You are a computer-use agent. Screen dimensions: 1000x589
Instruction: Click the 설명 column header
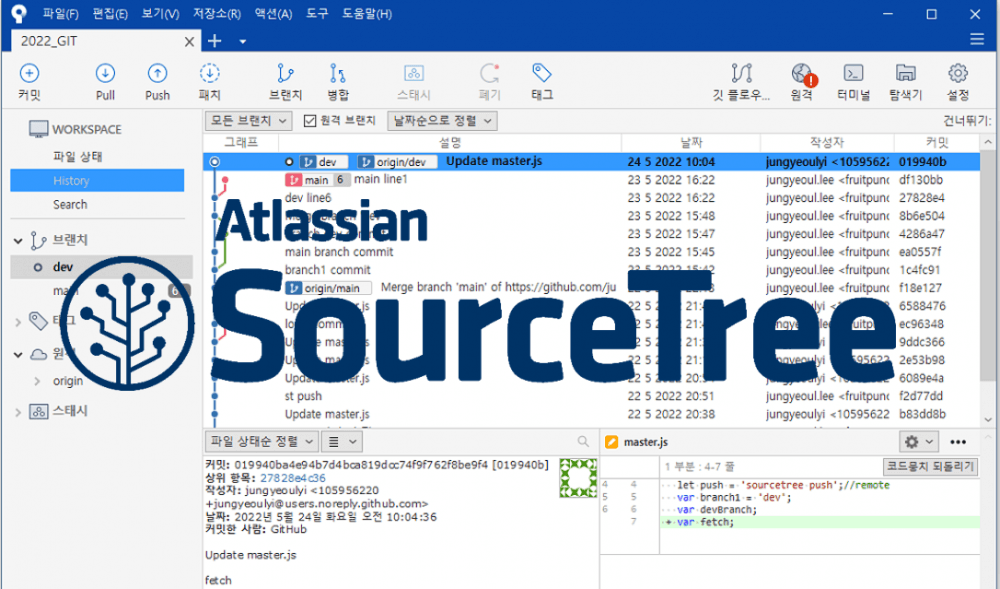click(x=450, y=142)
